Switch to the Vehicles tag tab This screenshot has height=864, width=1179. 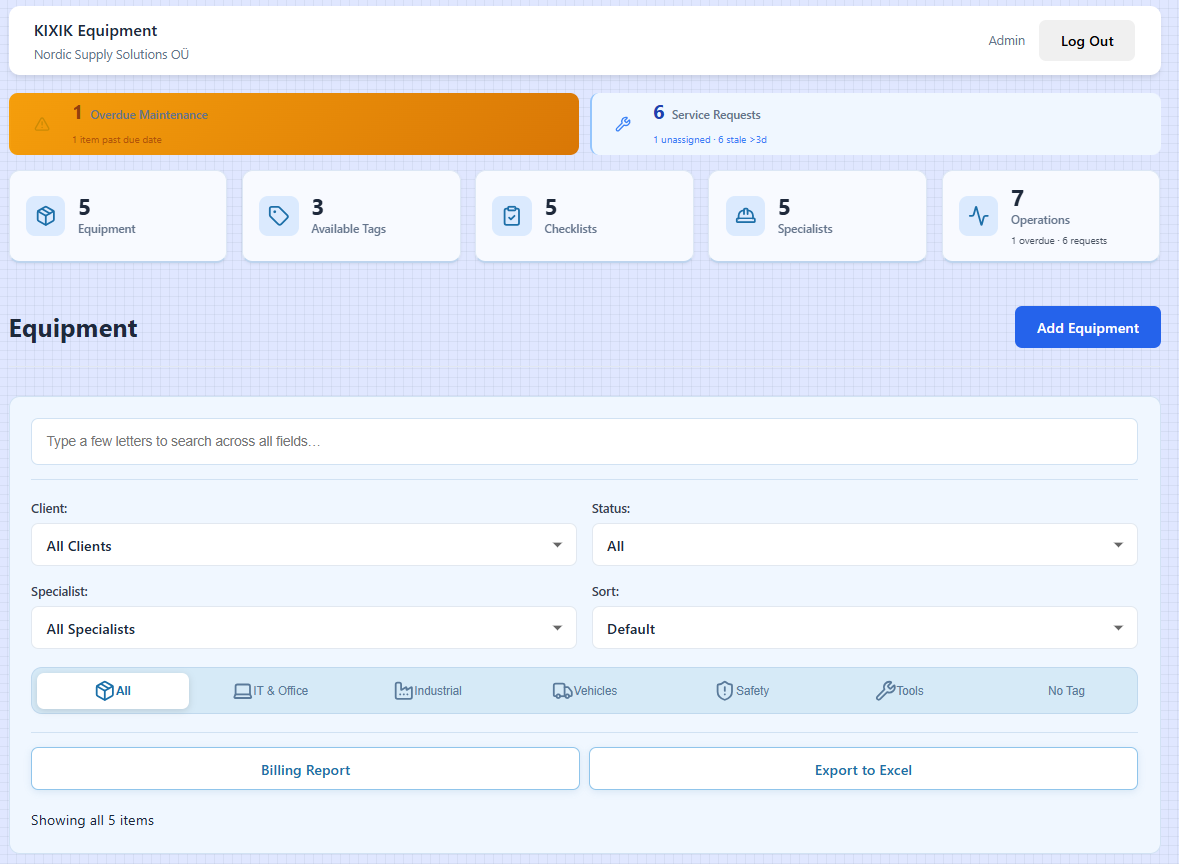tap(585, 691)
